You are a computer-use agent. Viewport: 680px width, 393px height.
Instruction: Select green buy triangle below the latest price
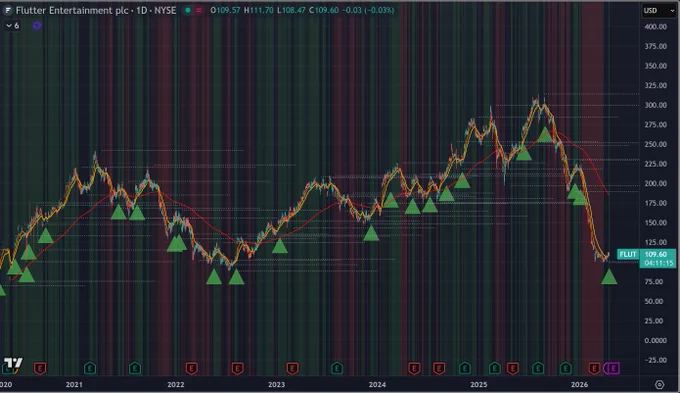coord(609,277)
